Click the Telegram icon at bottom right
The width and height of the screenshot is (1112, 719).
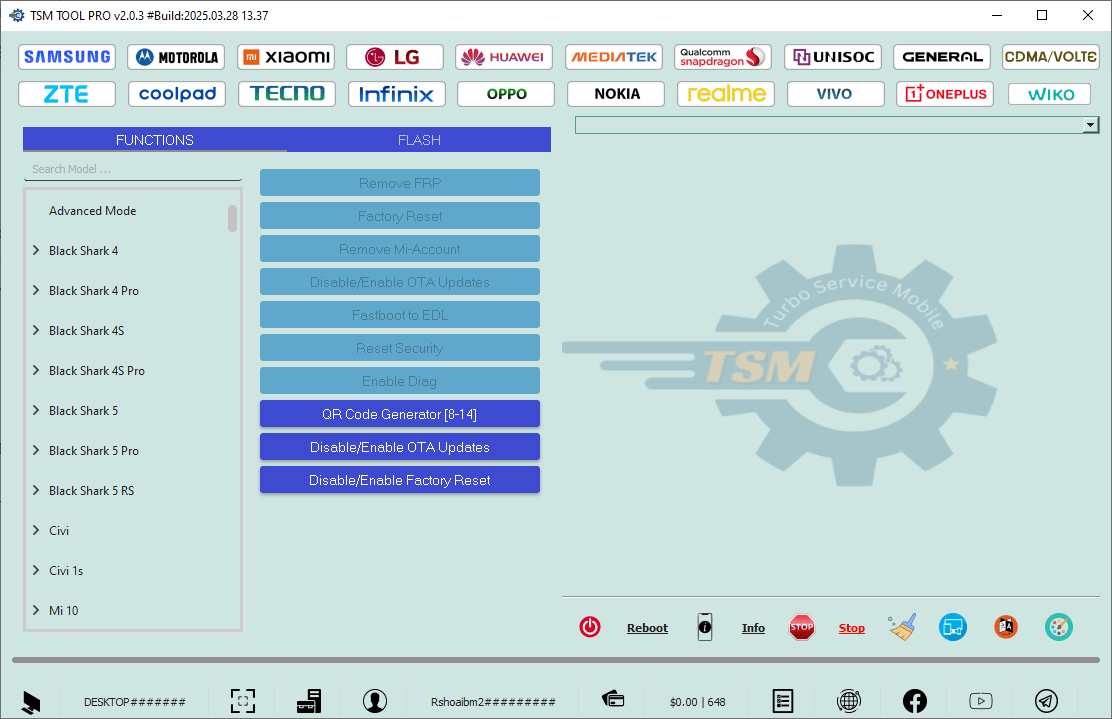[x=1047, y=701]
